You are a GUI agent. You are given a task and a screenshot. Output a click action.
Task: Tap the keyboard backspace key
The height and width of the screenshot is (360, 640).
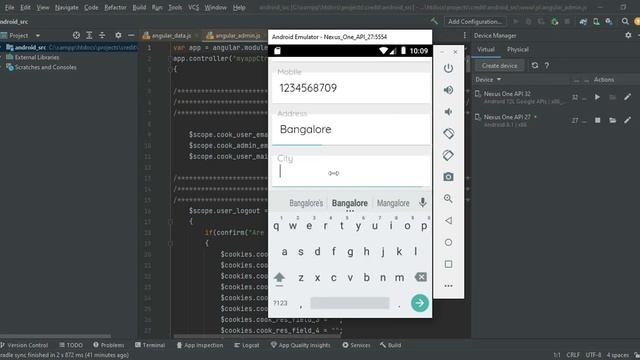[x=420, y=277]
